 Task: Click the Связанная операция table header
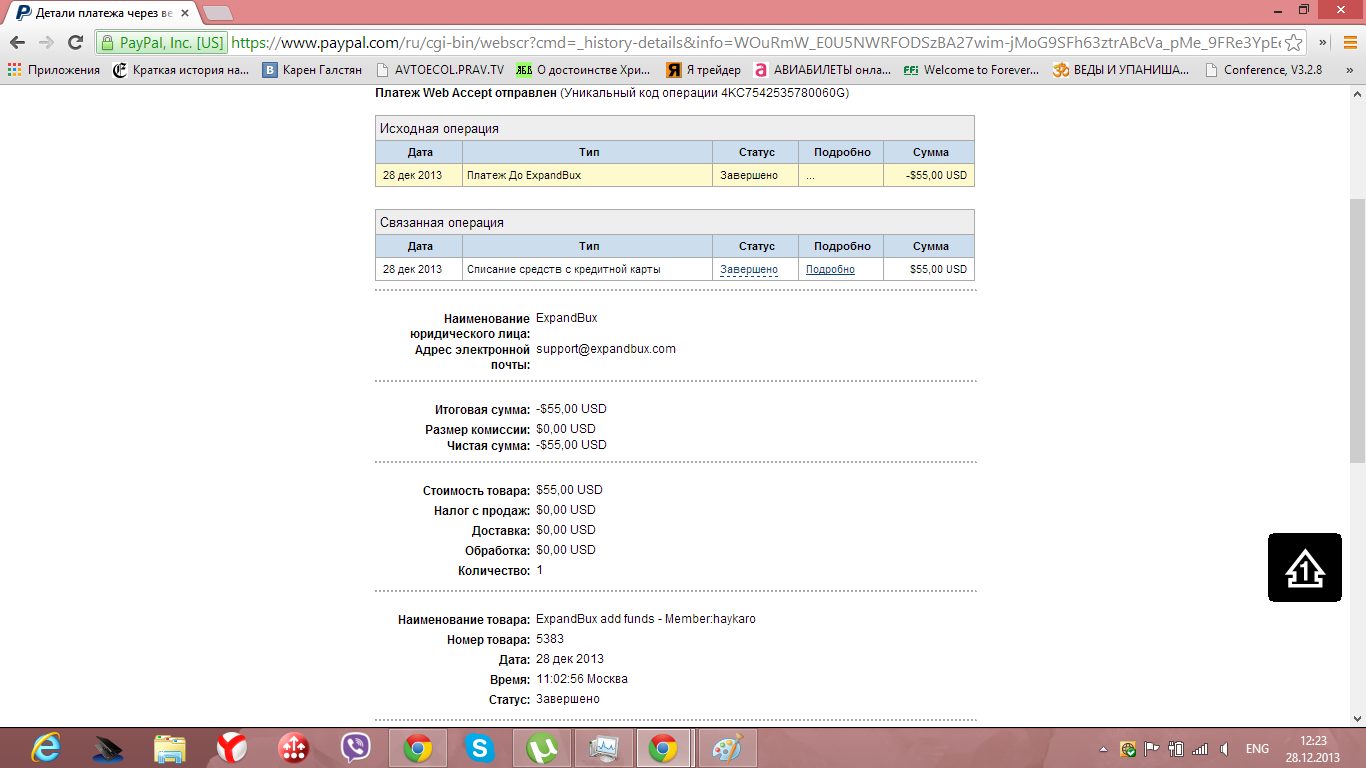tap(675, 222)
